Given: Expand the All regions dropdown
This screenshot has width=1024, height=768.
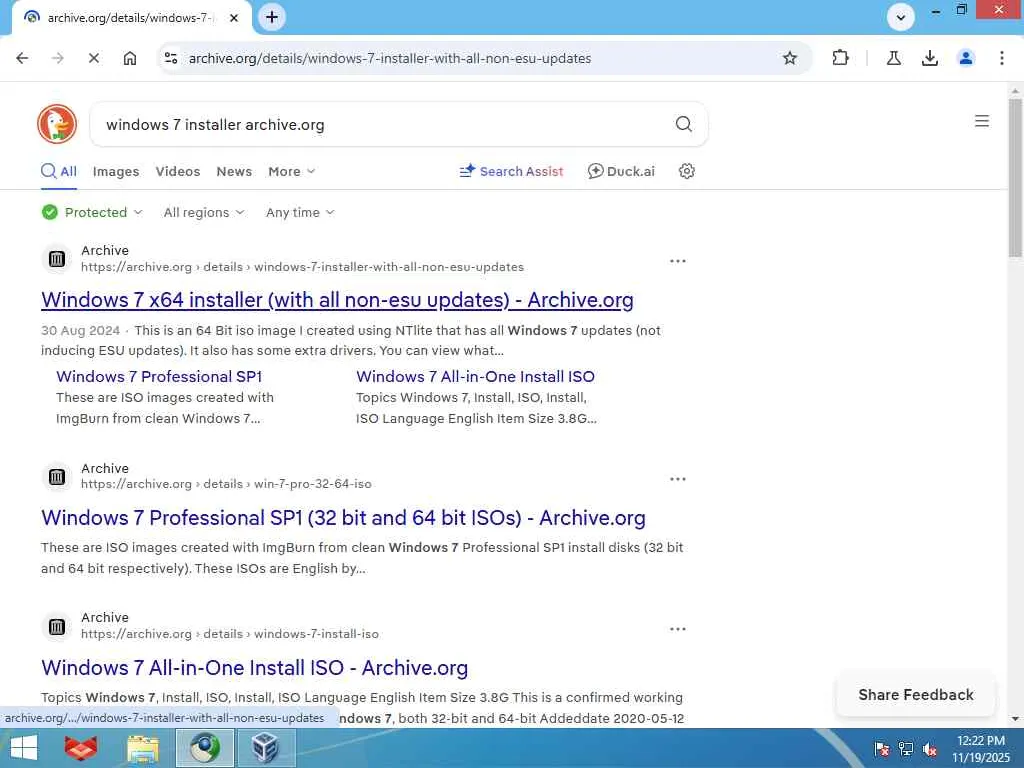Looking at the screenshot, I should tap(204, 212).
